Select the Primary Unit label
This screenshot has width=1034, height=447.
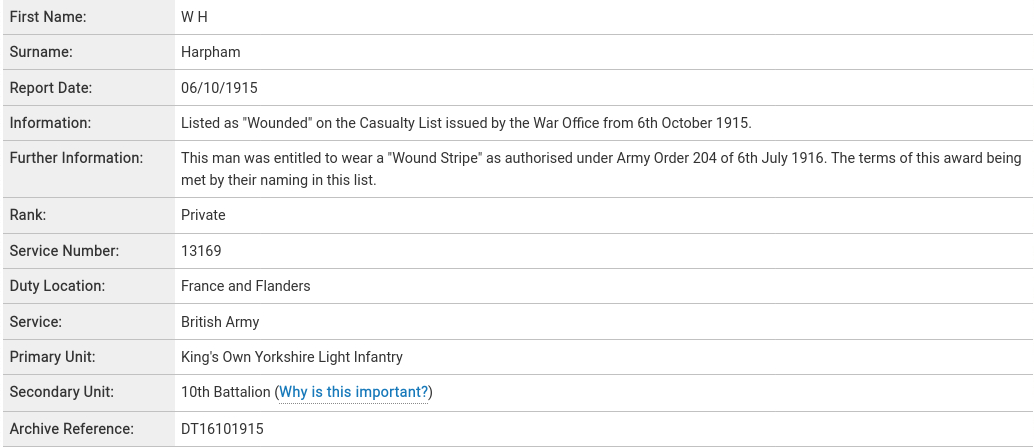[52, 357]
